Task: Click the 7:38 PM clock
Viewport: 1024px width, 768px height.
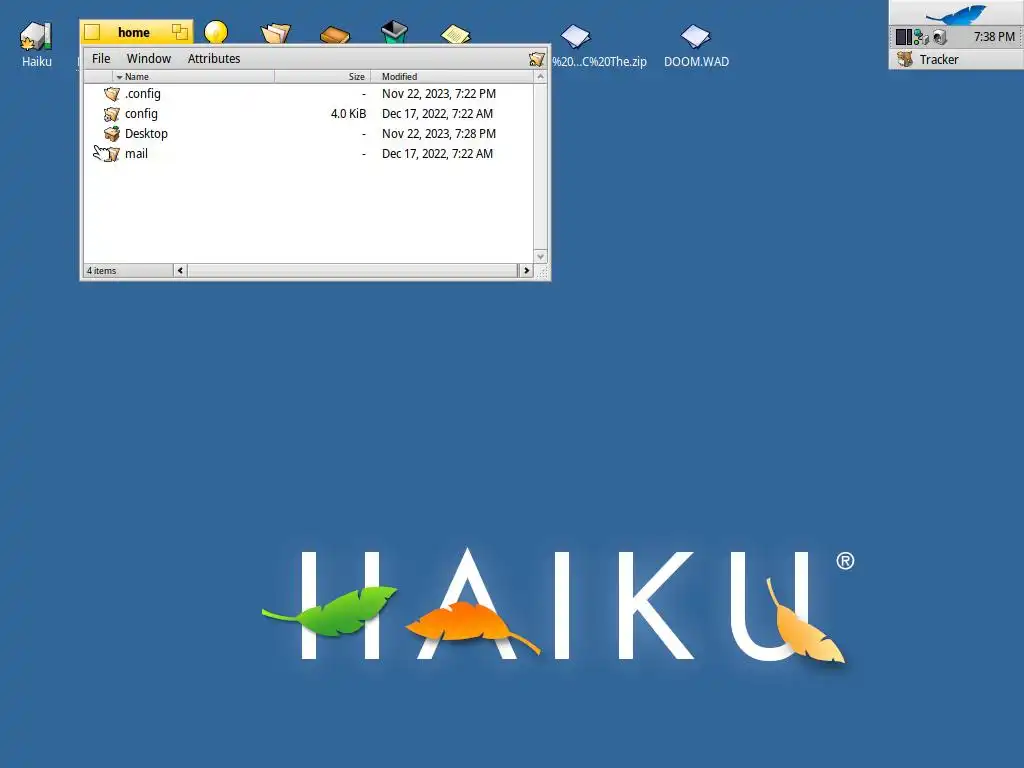Action: pos(994,37)
